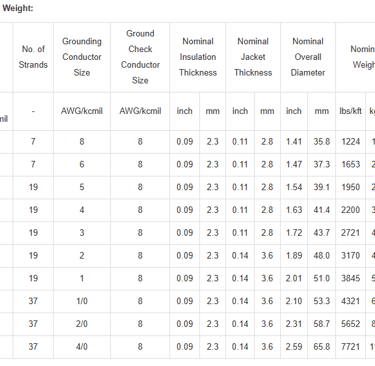375x366 pixels.
Task: Select the Nominal Insulation Thickness header
Action: (x=198, y=57)
